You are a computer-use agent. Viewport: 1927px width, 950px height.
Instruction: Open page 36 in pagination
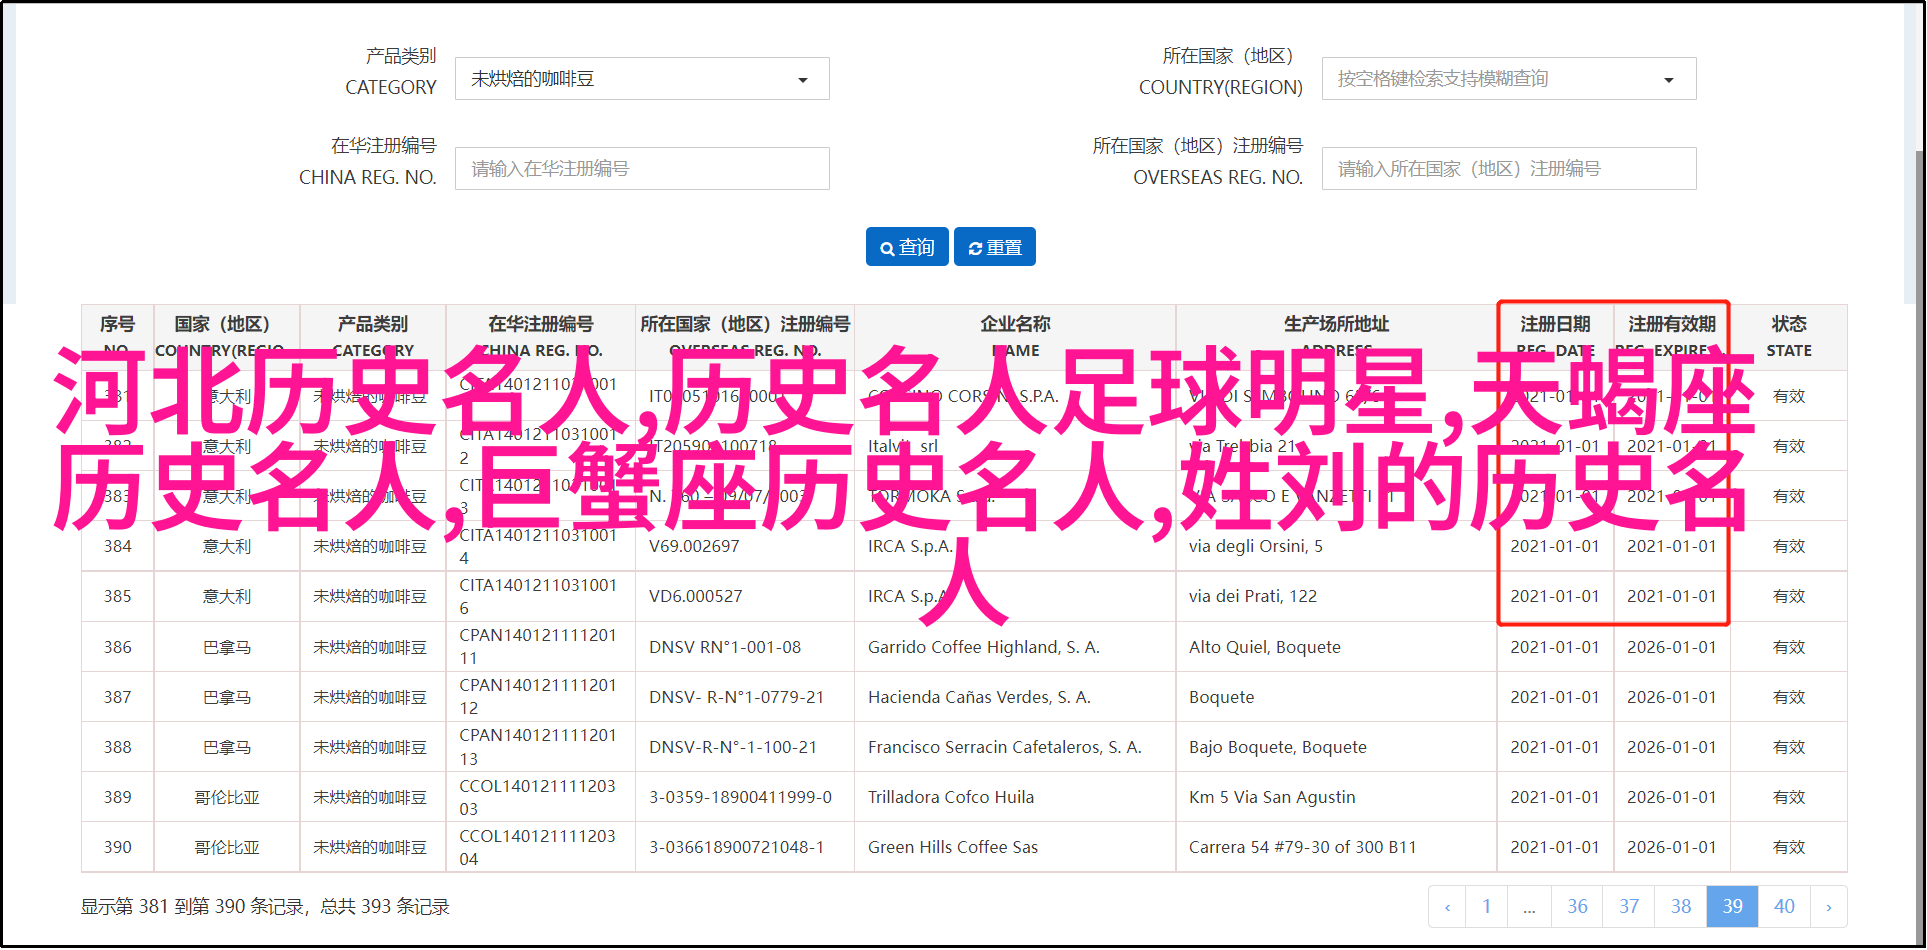[1577, 907]
